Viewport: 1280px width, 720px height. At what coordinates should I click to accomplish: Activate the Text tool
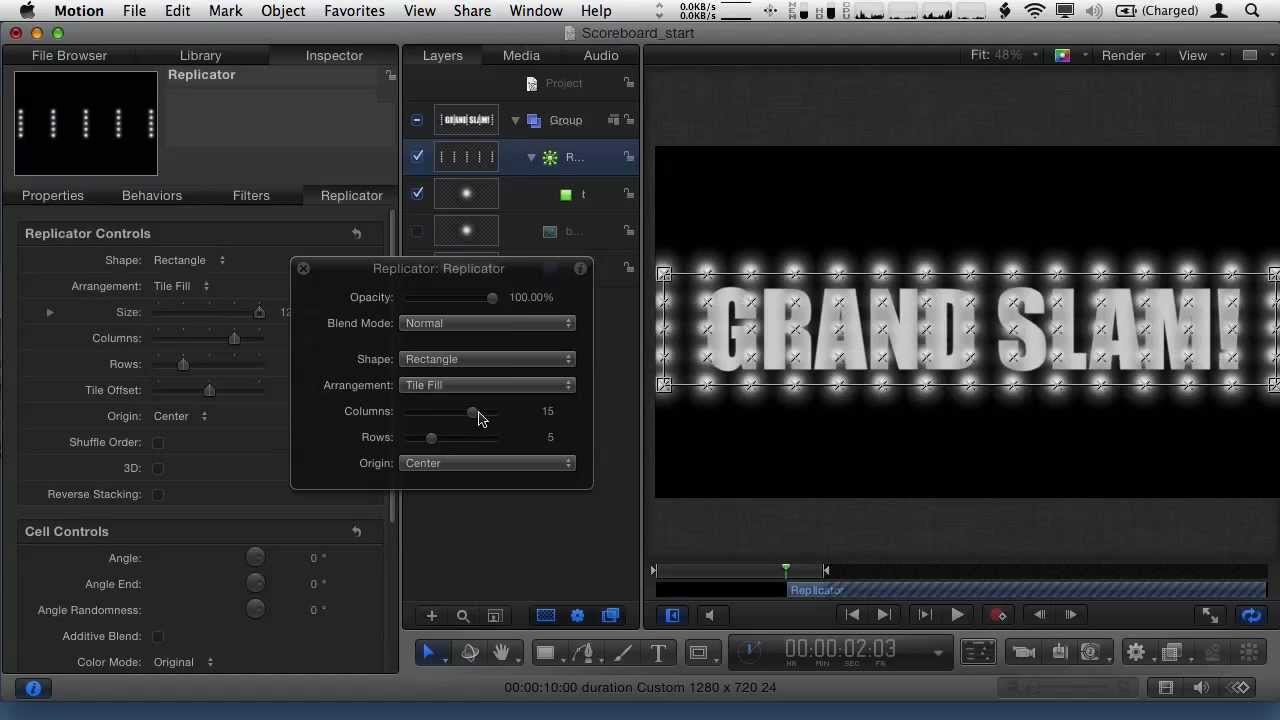[x=658, y=653]
